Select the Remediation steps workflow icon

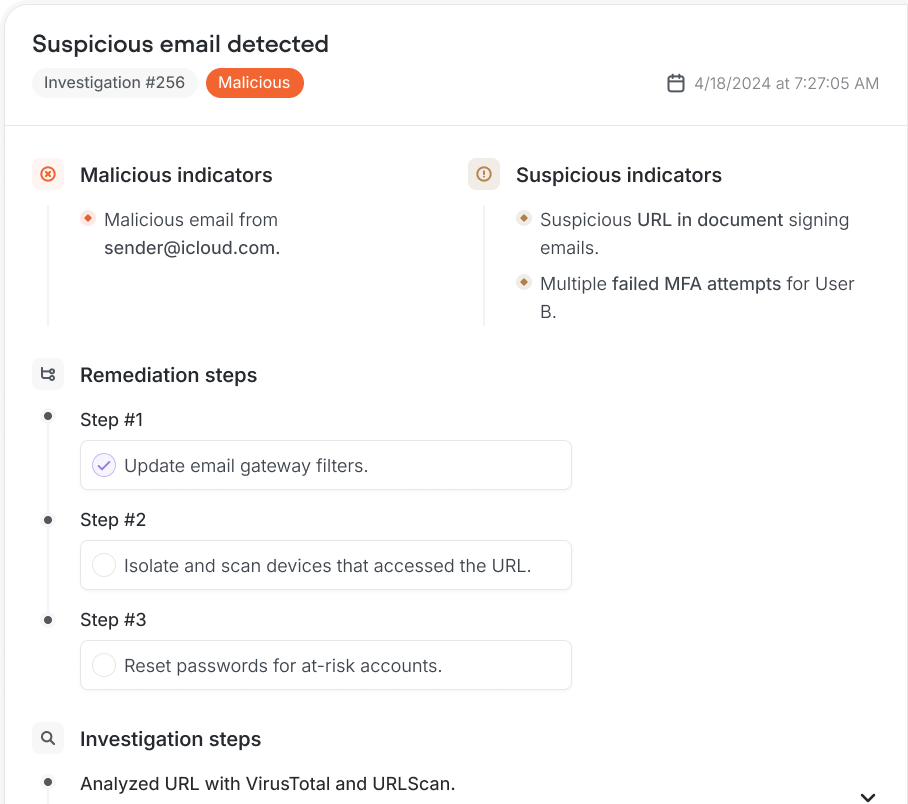click(48, 373)
